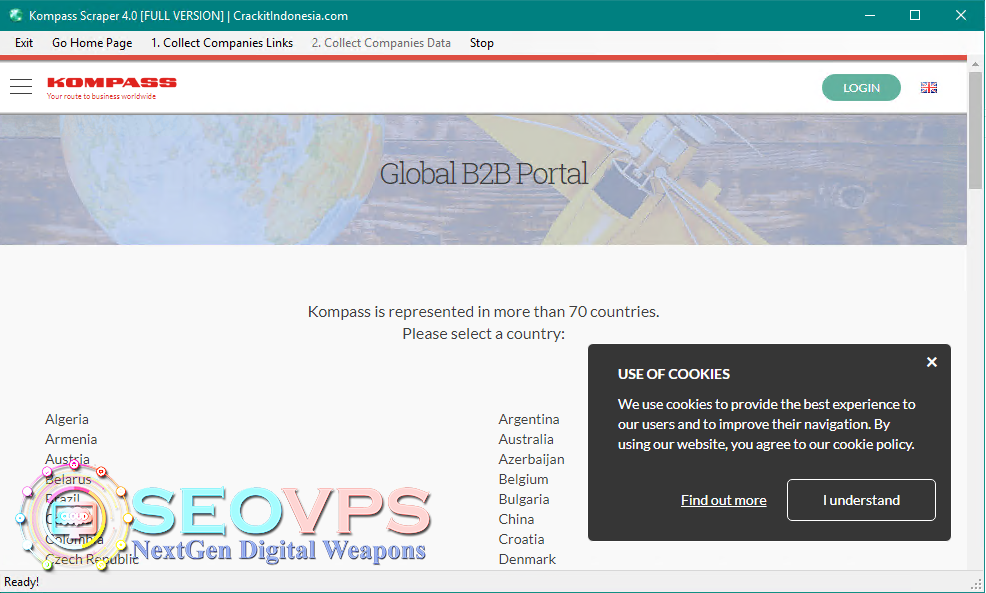Click the Global B2B Portal heading
The height and width of the screenshot is (593, 986).
pos(484,174)
